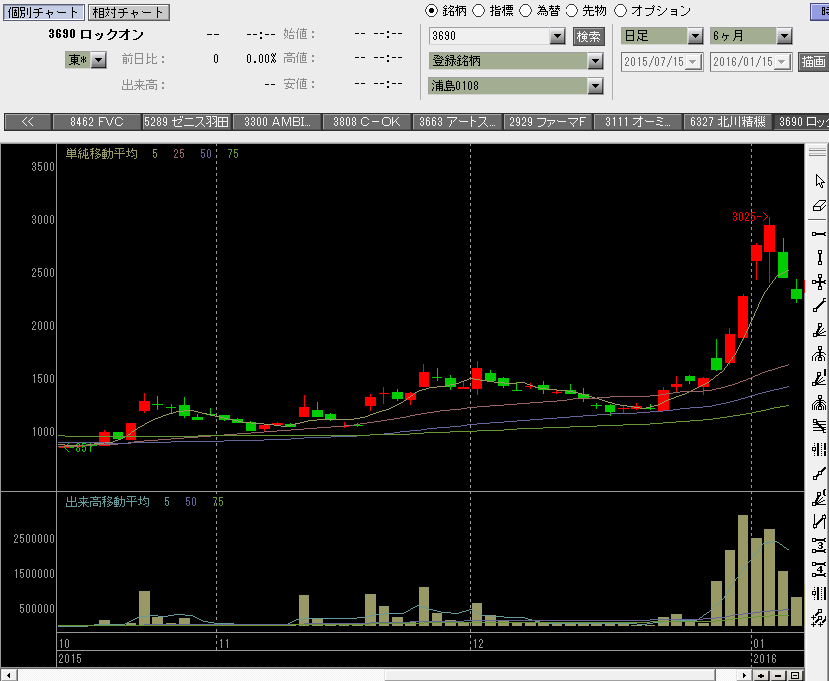Click the 3025 high price marker

[750, 216]
